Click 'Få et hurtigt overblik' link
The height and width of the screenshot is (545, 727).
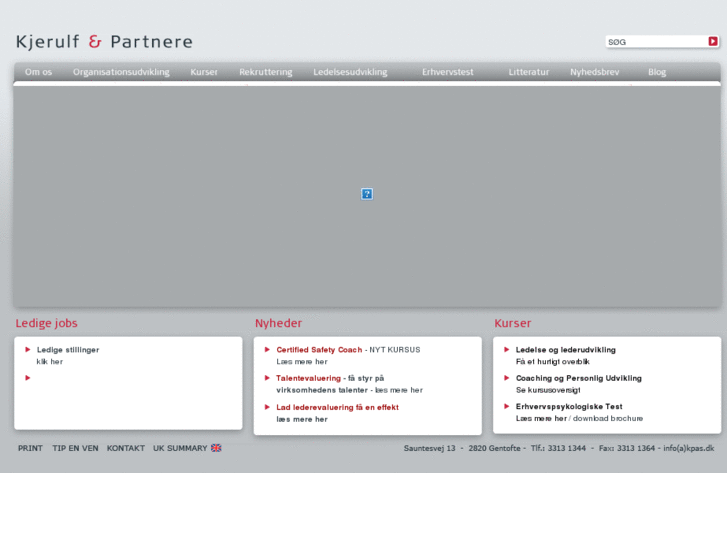click(x=553, y=361)
